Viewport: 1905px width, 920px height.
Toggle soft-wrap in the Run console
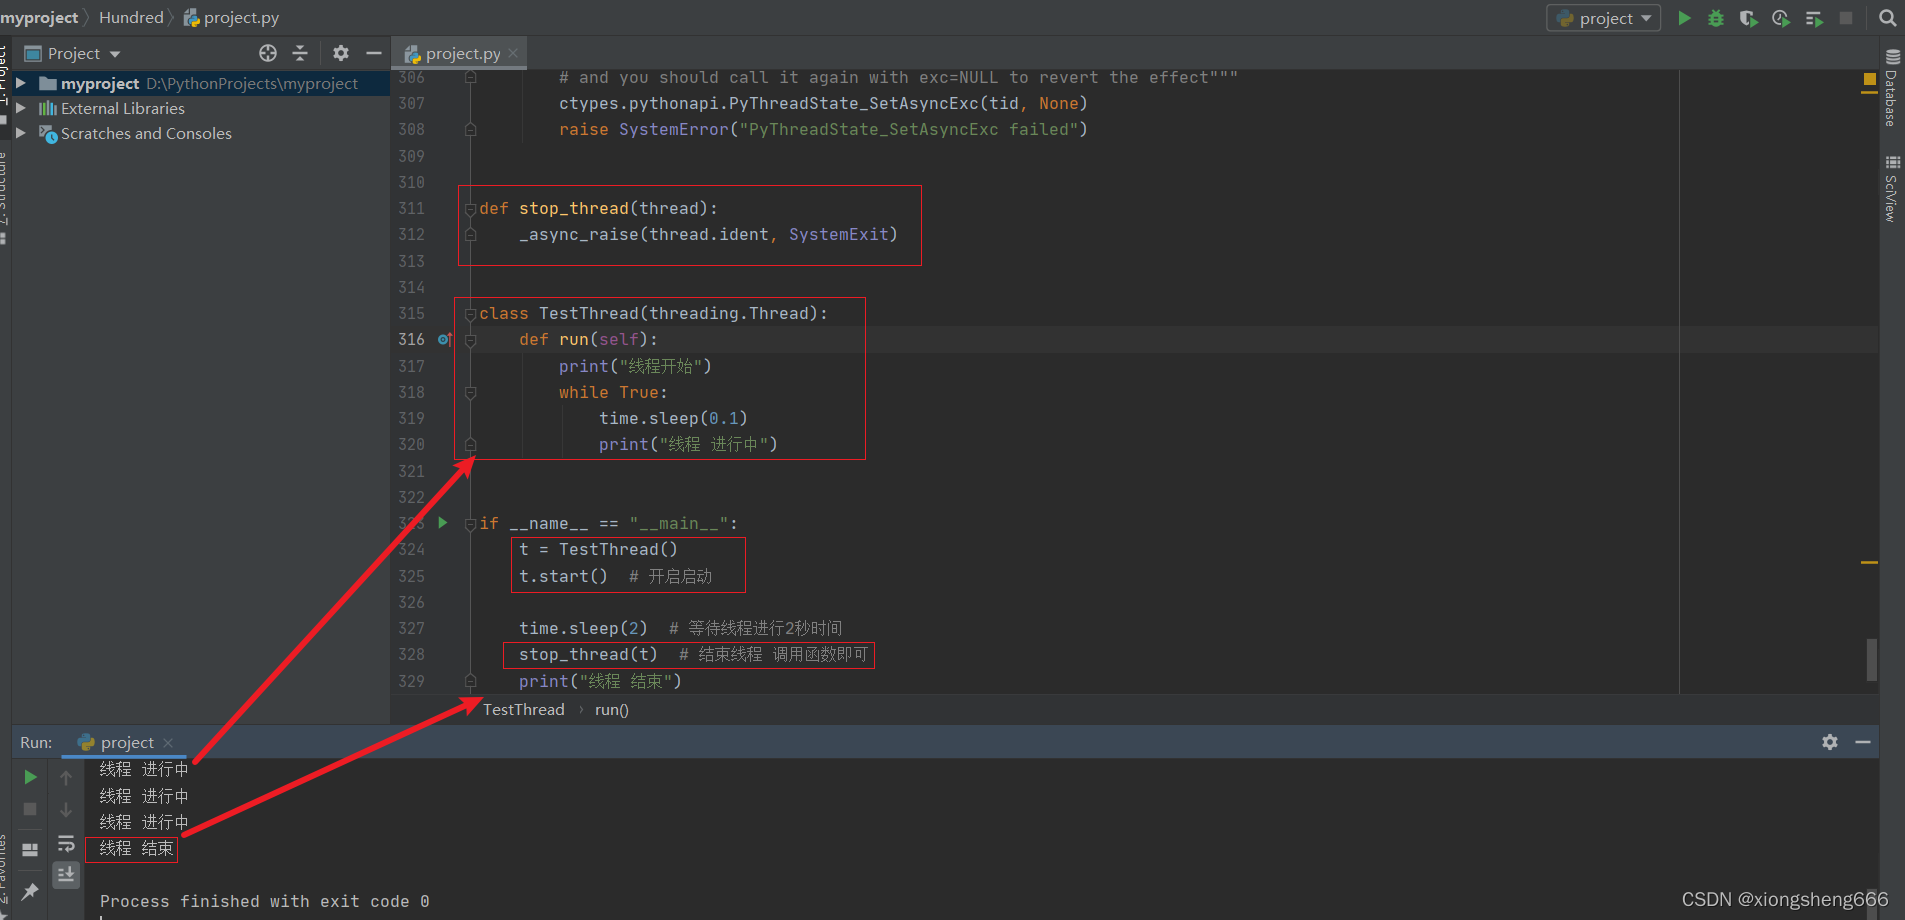66,843
